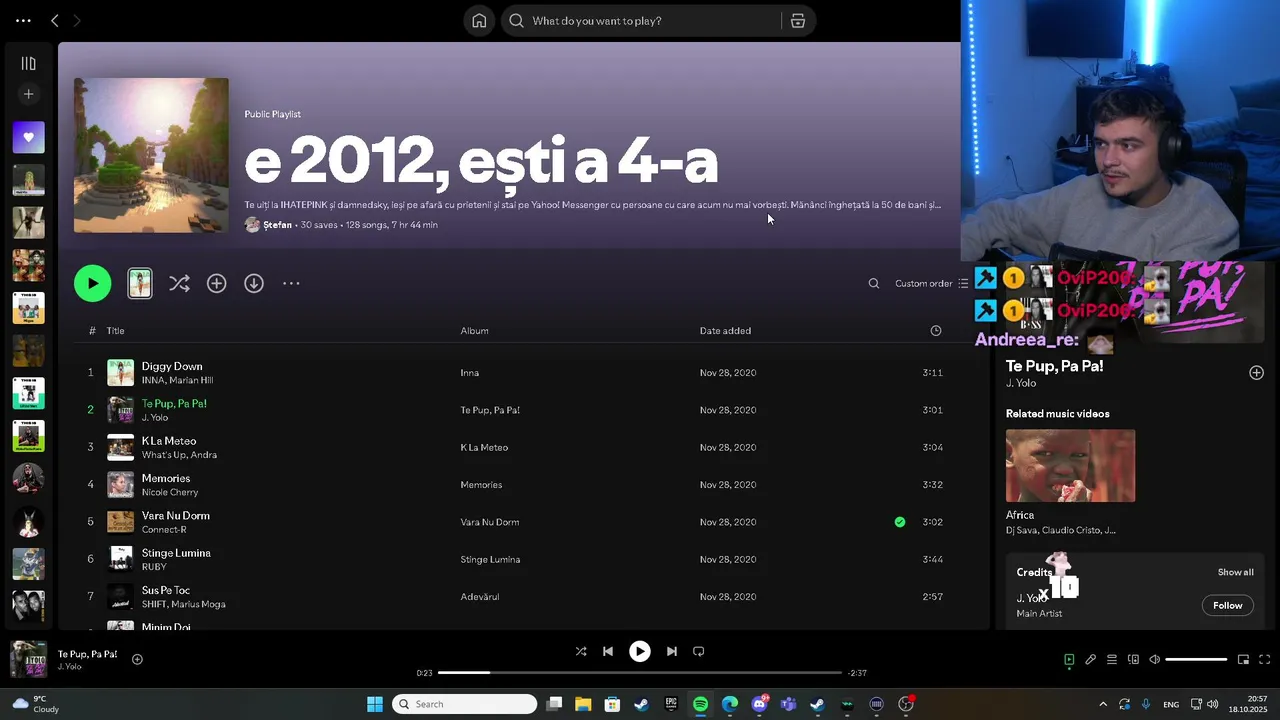Open the Adevărul album link

pos(480,596)
